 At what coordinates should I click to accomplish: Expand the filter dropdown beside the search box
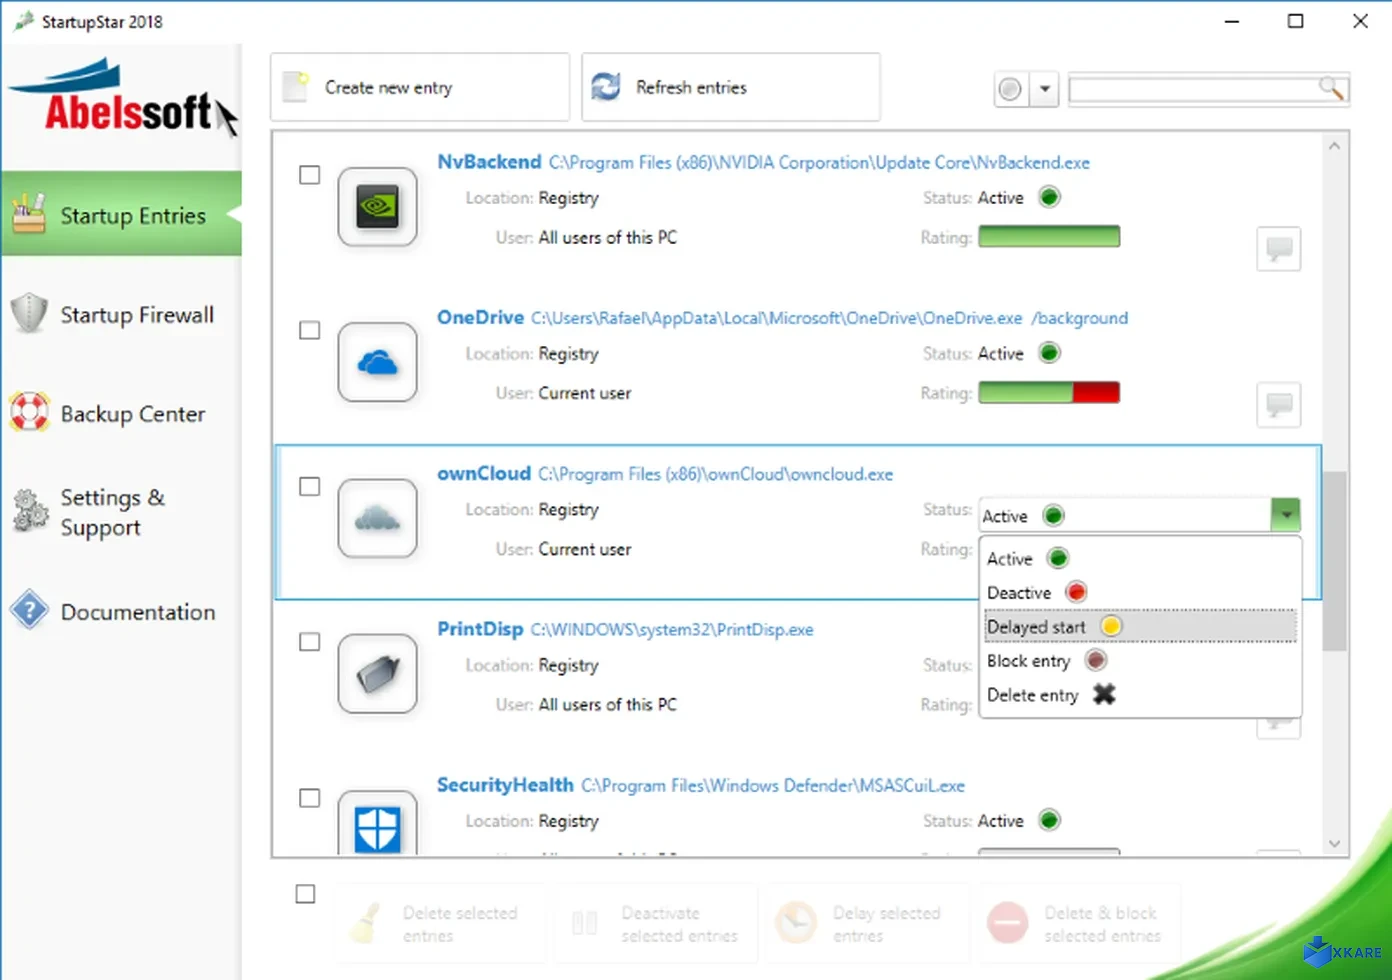click(x=1044, y=89)
